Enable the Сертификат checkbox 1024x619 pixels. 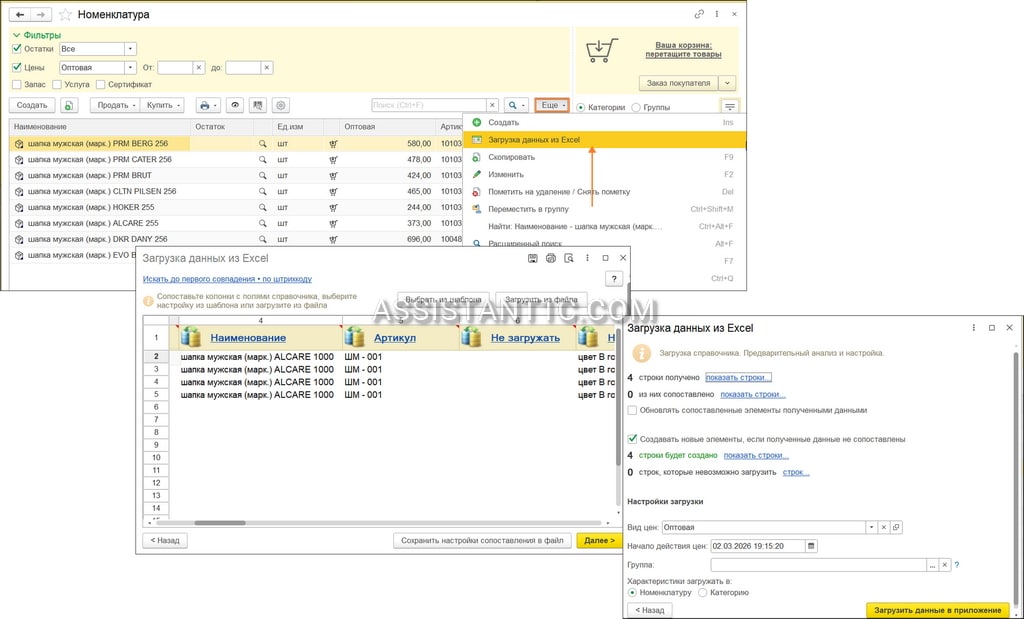tap(101, 84)
